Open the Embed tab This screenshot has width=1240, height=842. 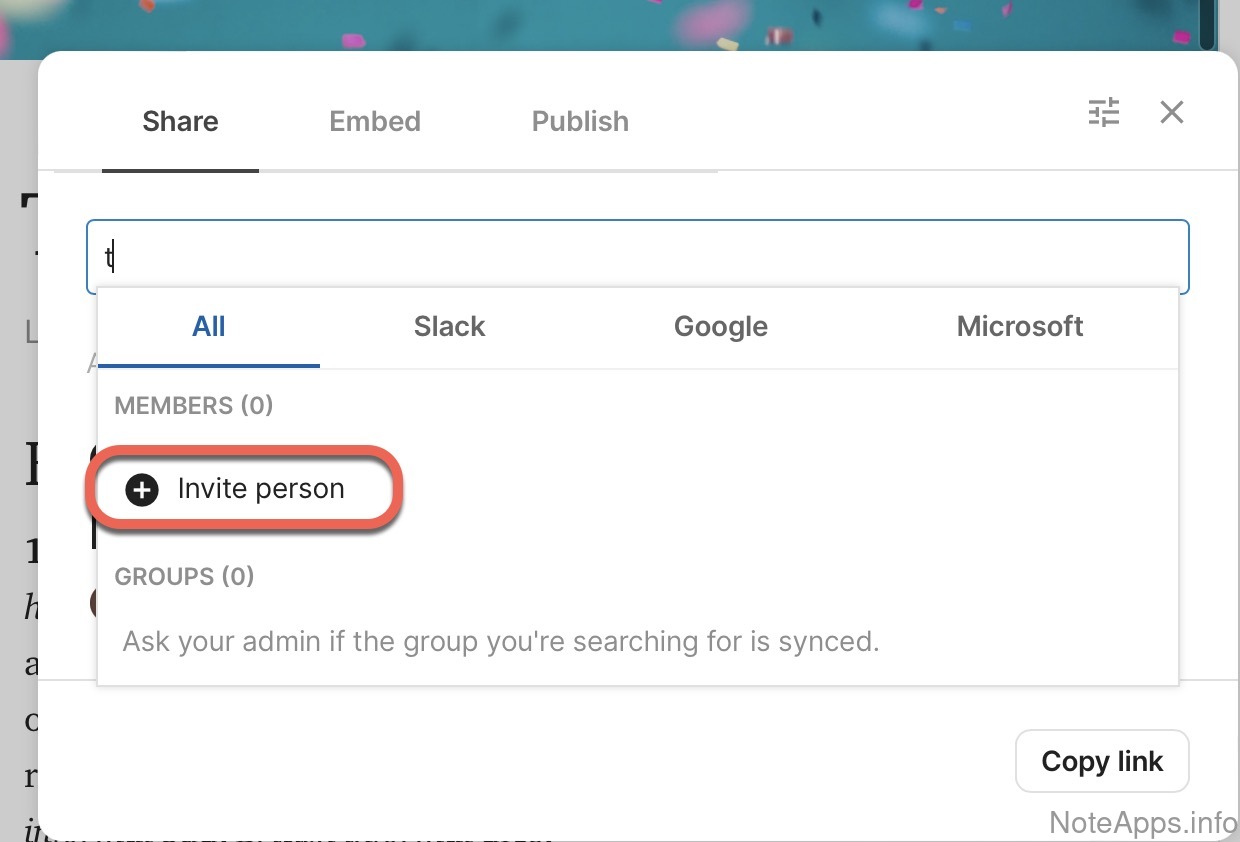click(375, 122)
